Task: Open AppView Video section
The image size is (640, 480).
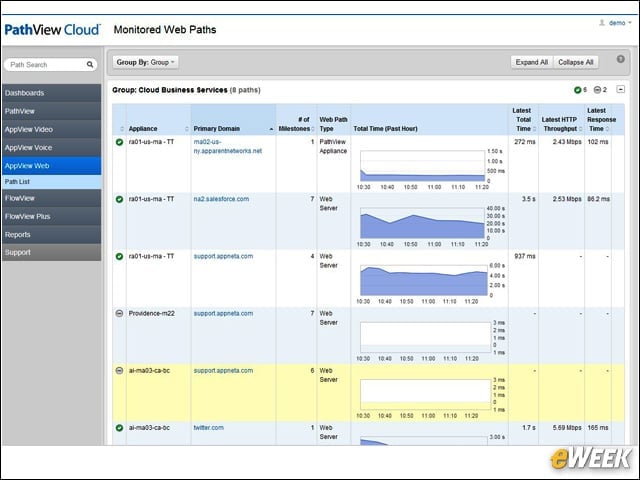Action: (51, 129)
